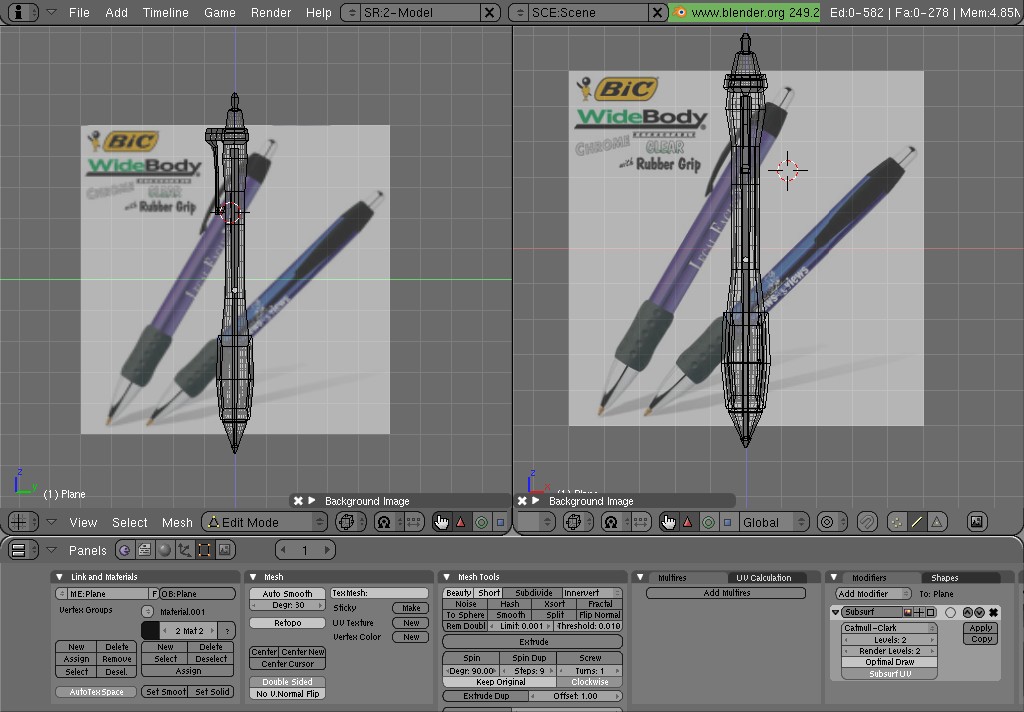The image size is (1024, 712).
Task: Open the 3D View window type selector in left viewport
Action: 23,522
